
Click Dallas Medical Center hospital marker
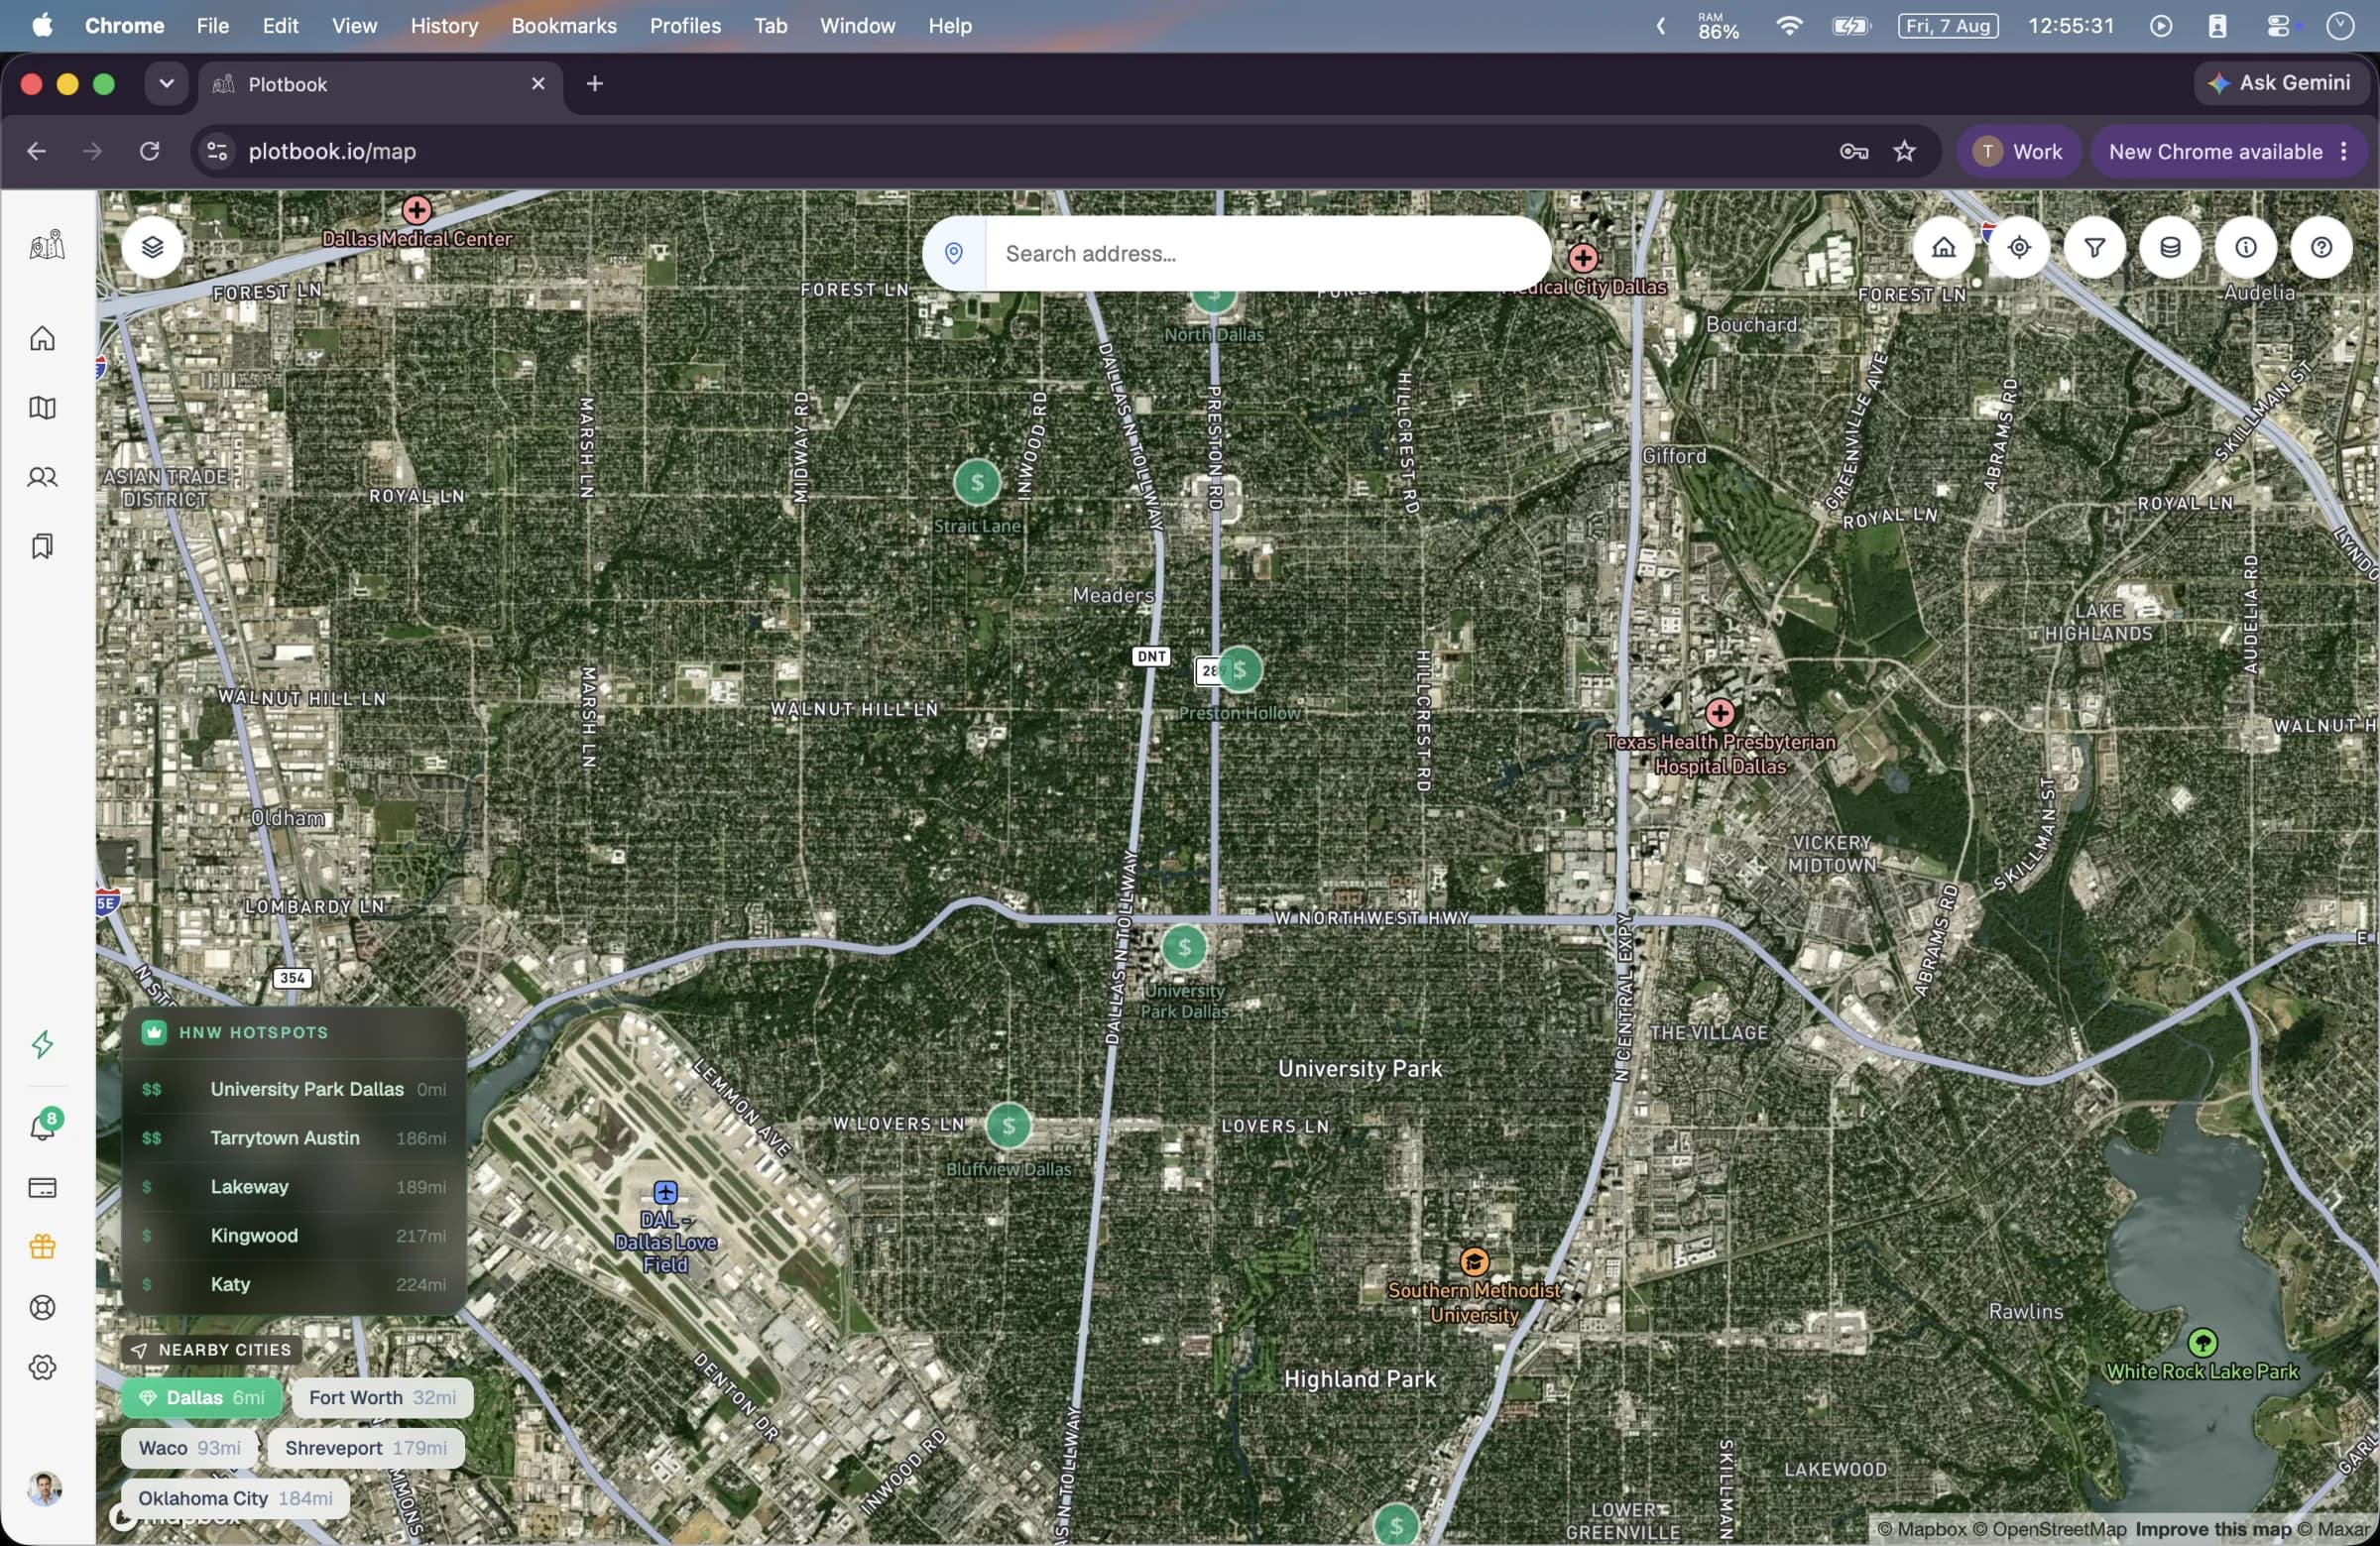417,210
